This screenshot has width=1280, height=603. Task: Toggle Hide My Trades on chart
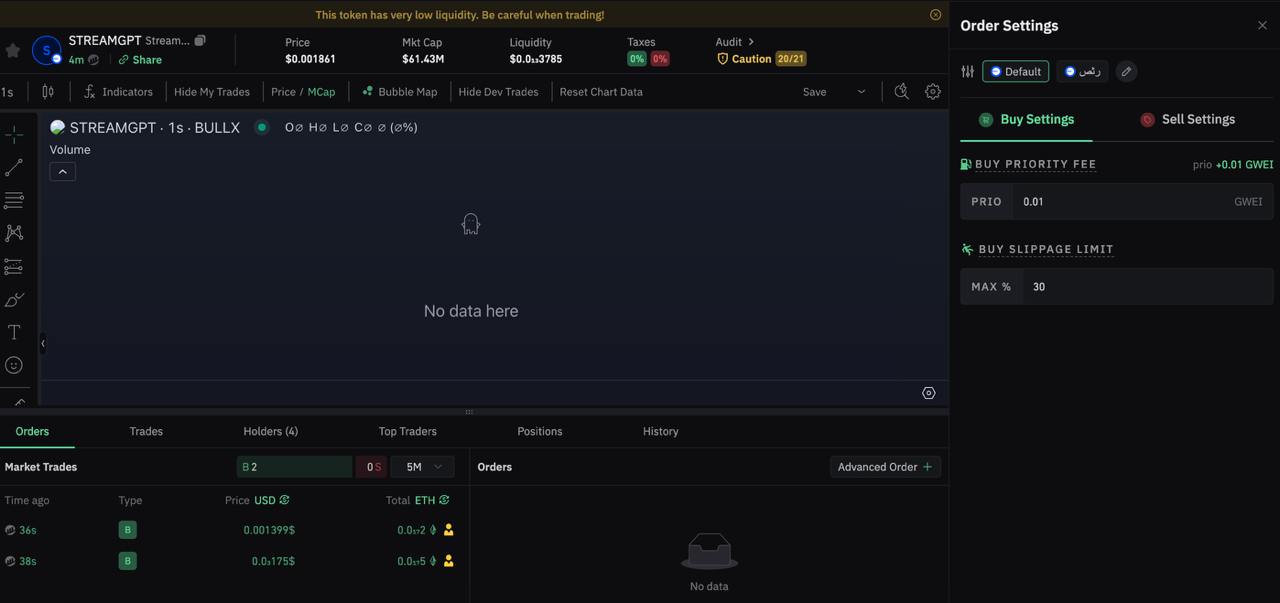211,92
